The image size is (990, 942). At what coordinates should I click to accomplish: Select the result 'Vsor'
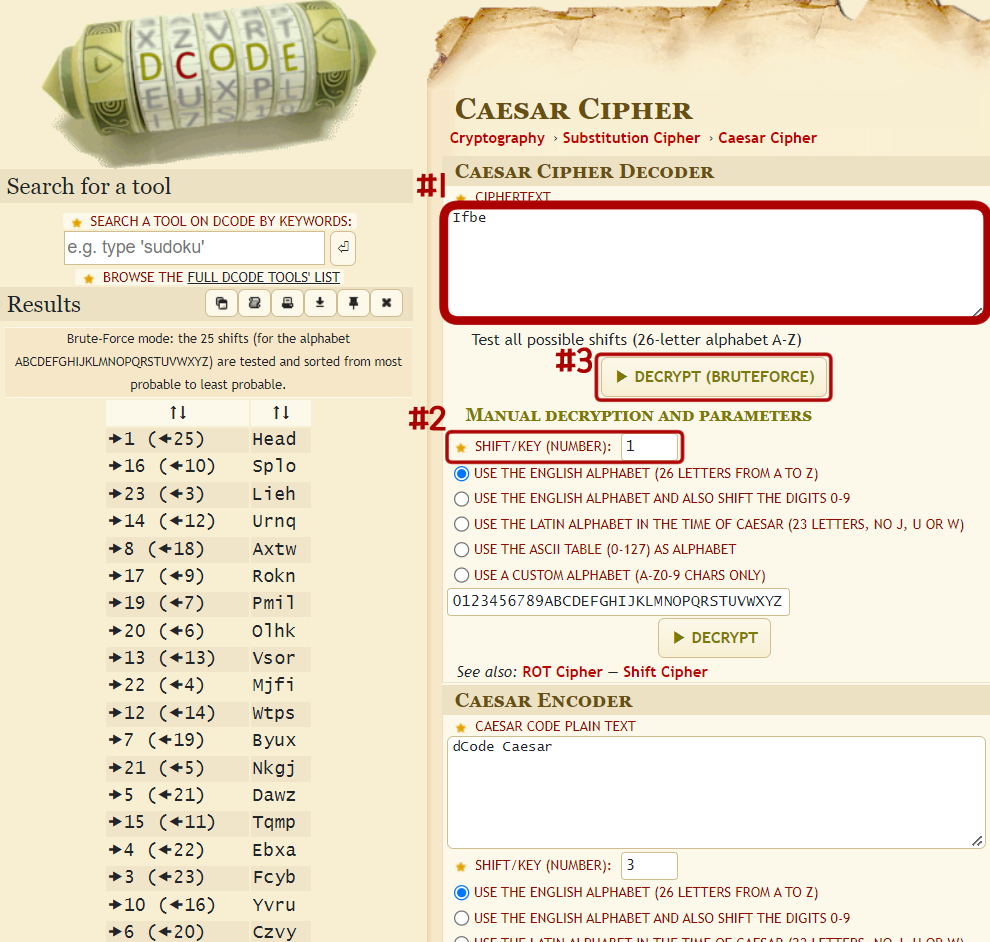click(x=274, y=659)
